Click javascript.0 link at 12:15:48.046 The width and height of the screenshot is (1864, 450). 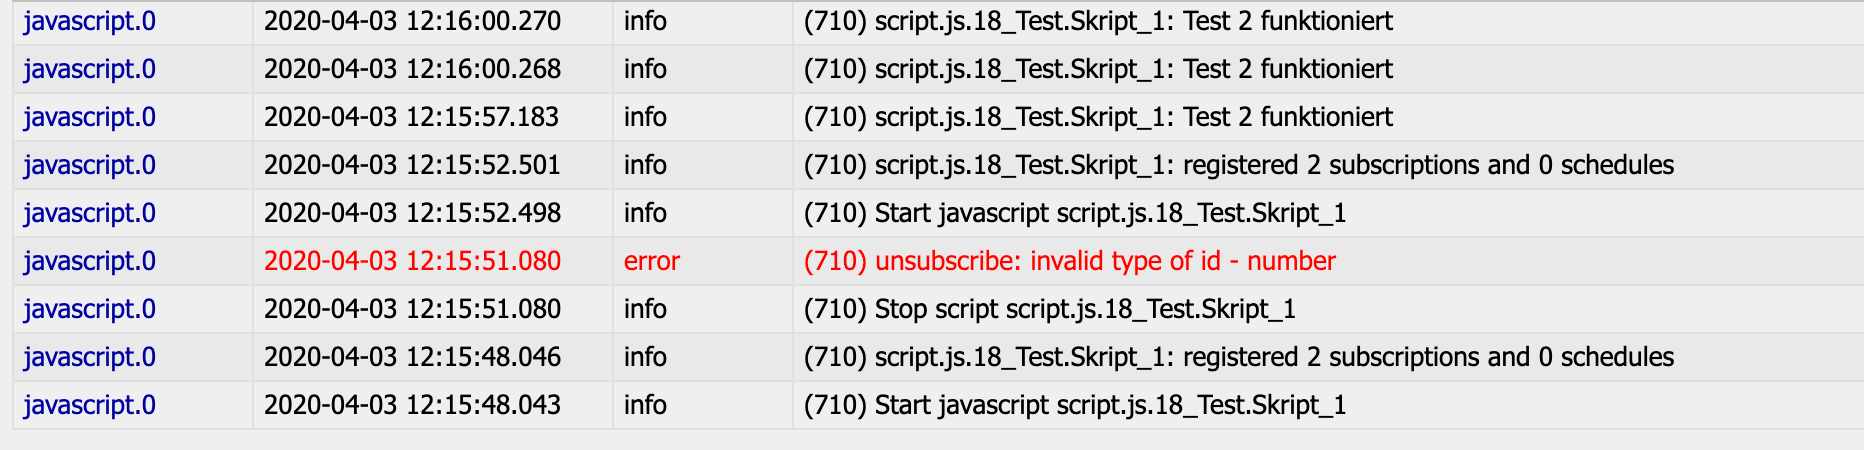pos(90,357)
